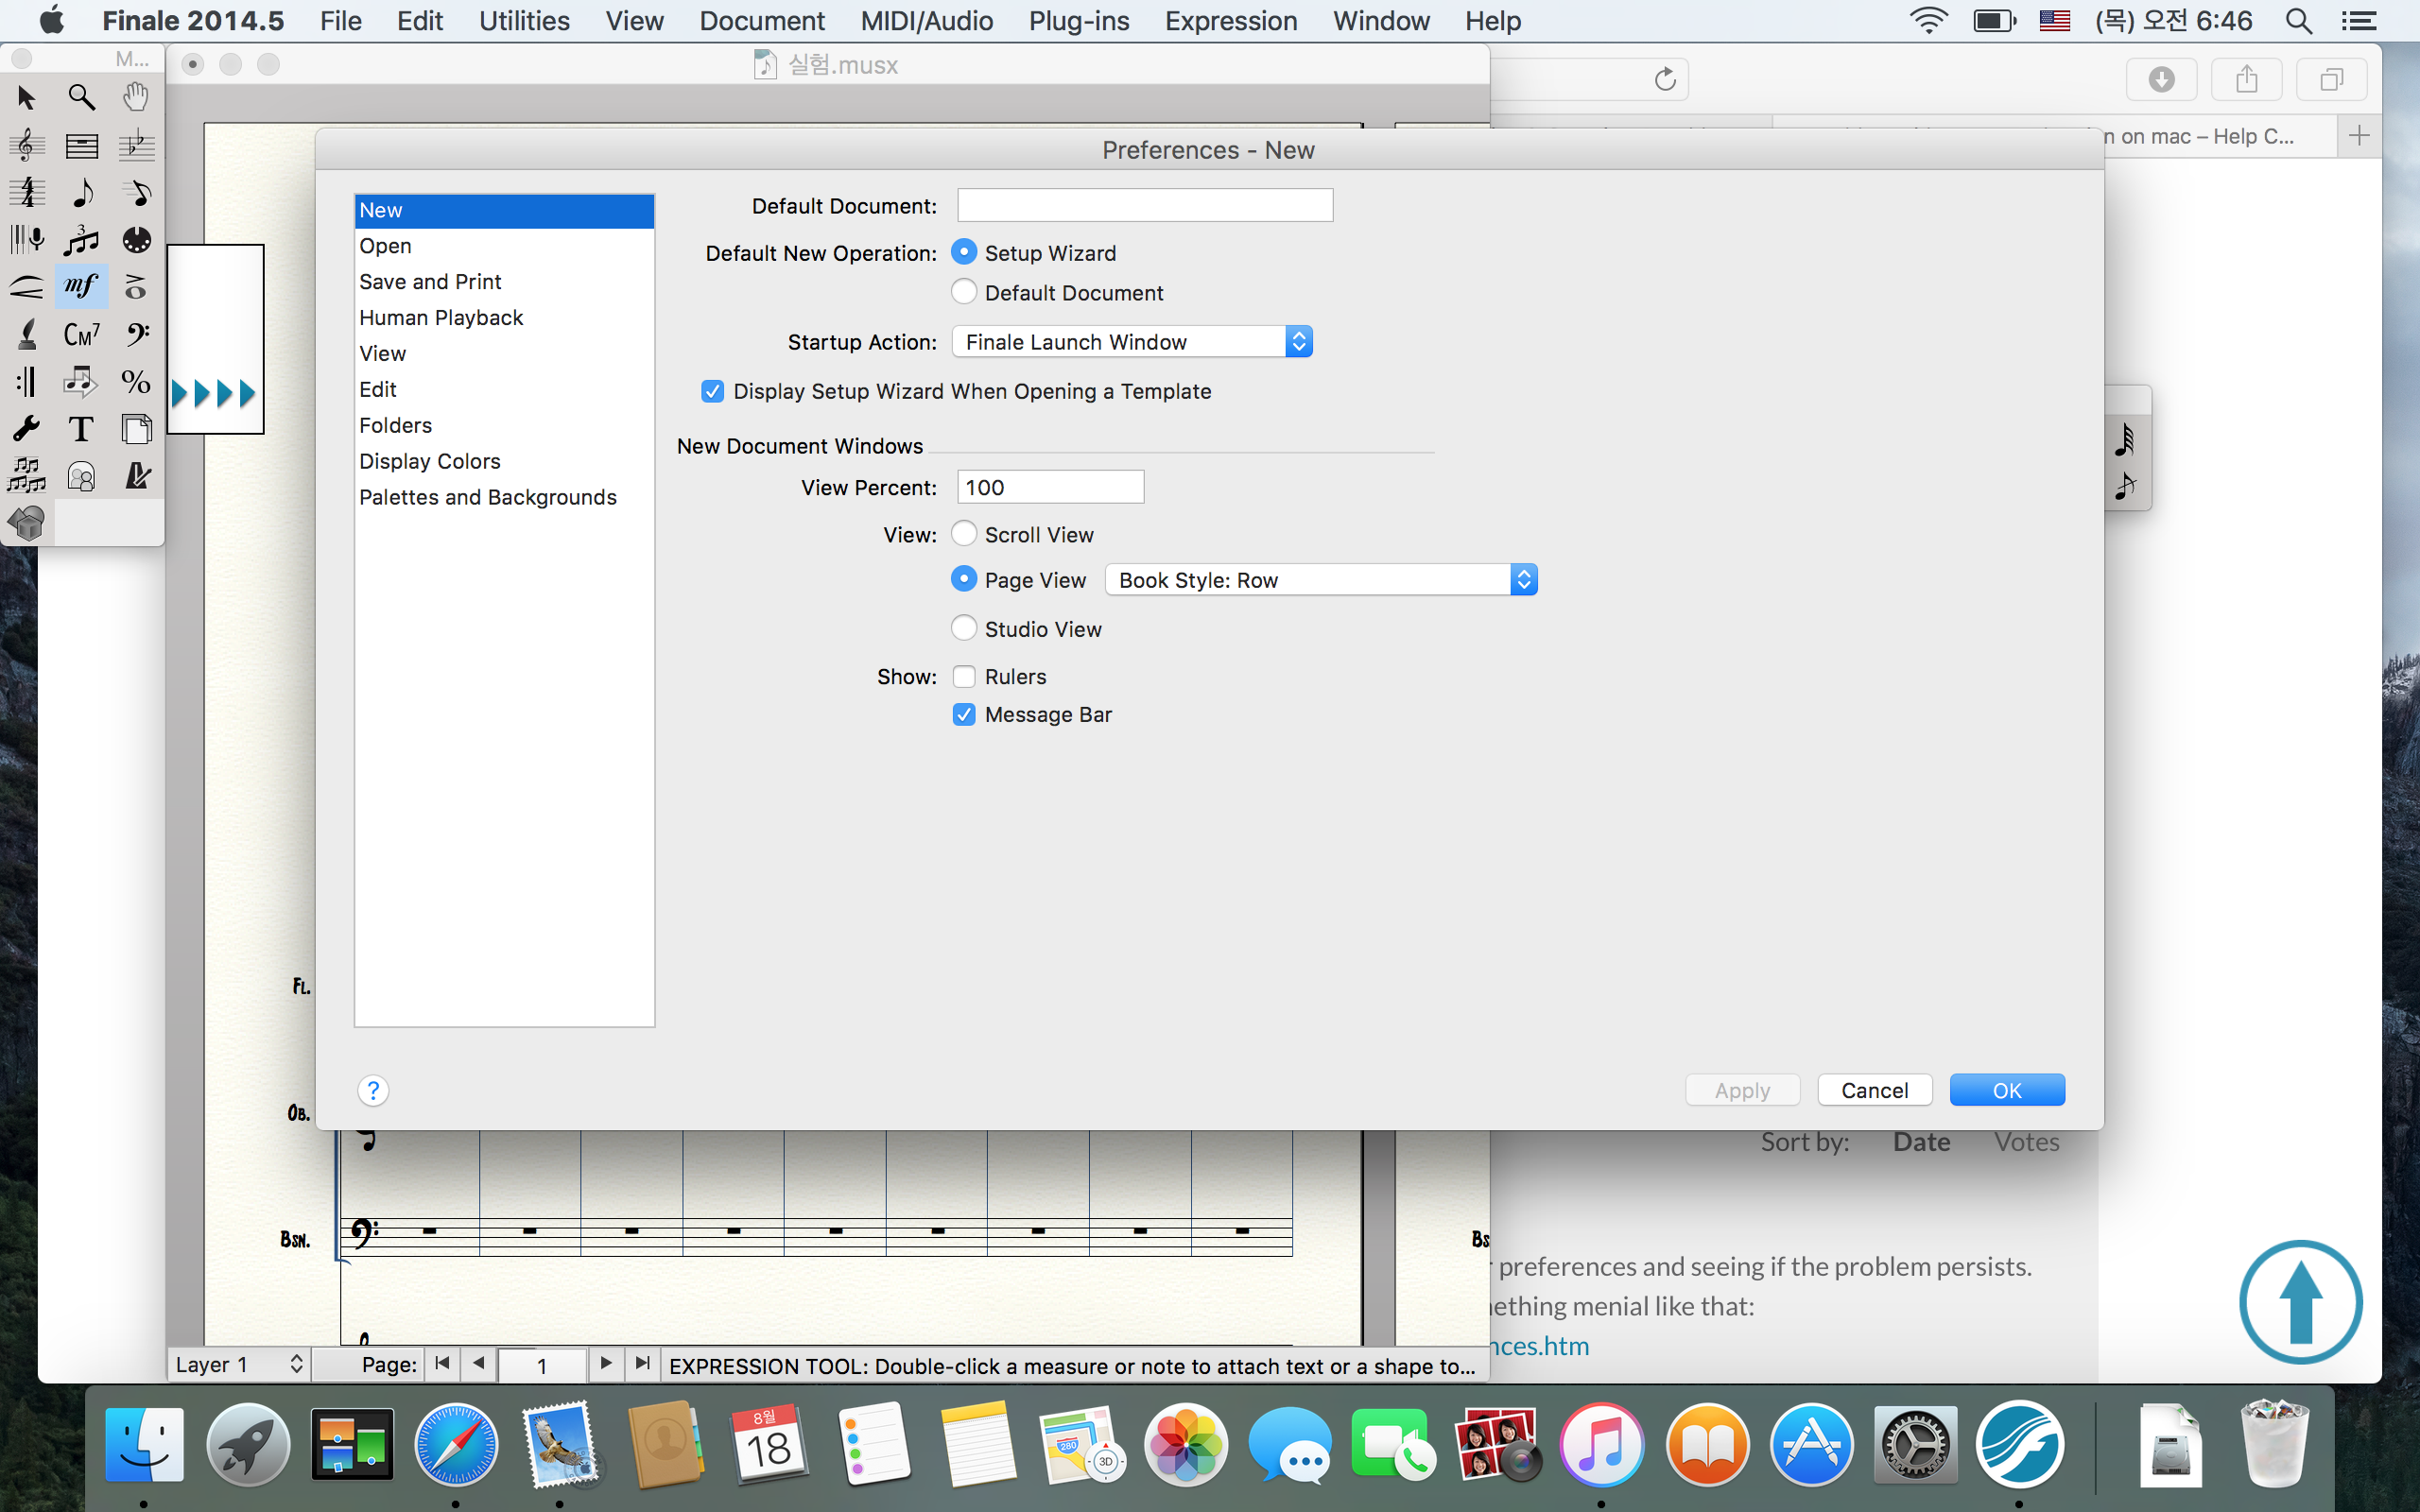Select the Smart Shape hairpin tool
Screen dimensions: 2420x1512
tap(27, 287)
